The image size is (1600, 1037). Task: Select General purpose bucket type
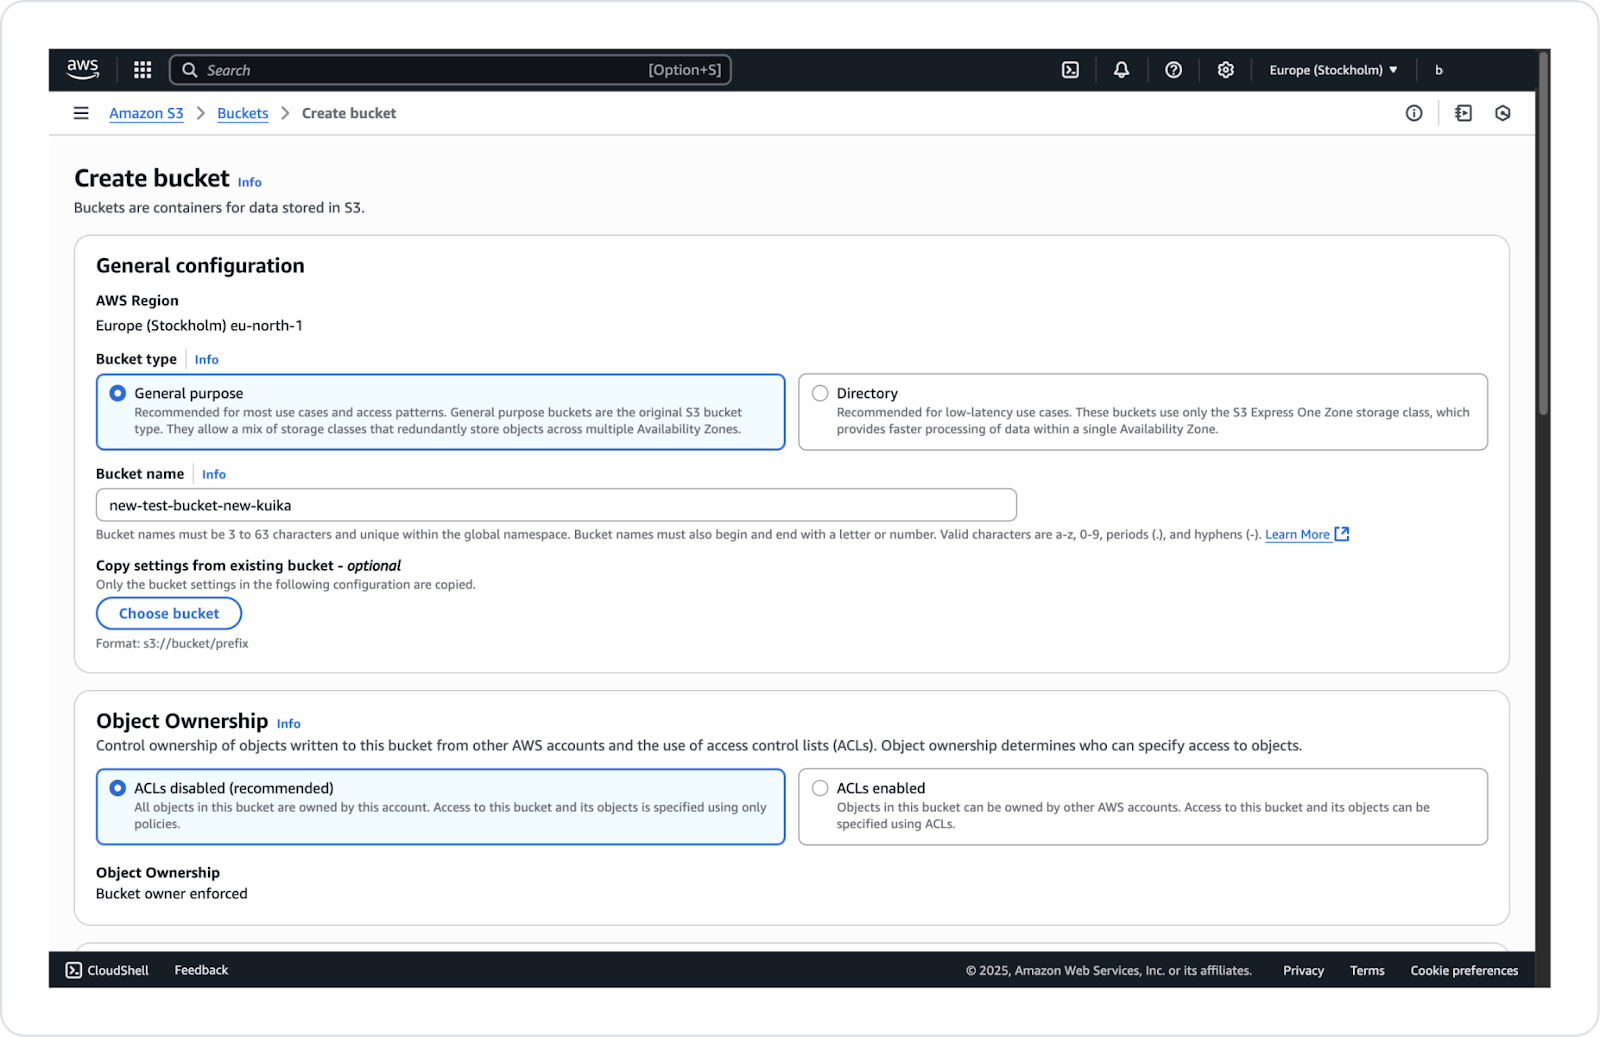click(x=441, y=412)
